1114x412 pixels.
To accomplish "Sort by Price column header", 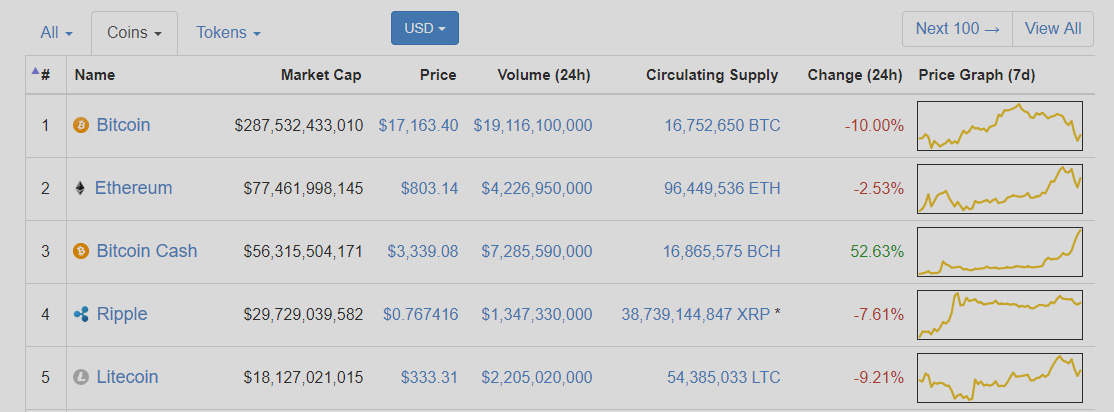I will 438,75.
